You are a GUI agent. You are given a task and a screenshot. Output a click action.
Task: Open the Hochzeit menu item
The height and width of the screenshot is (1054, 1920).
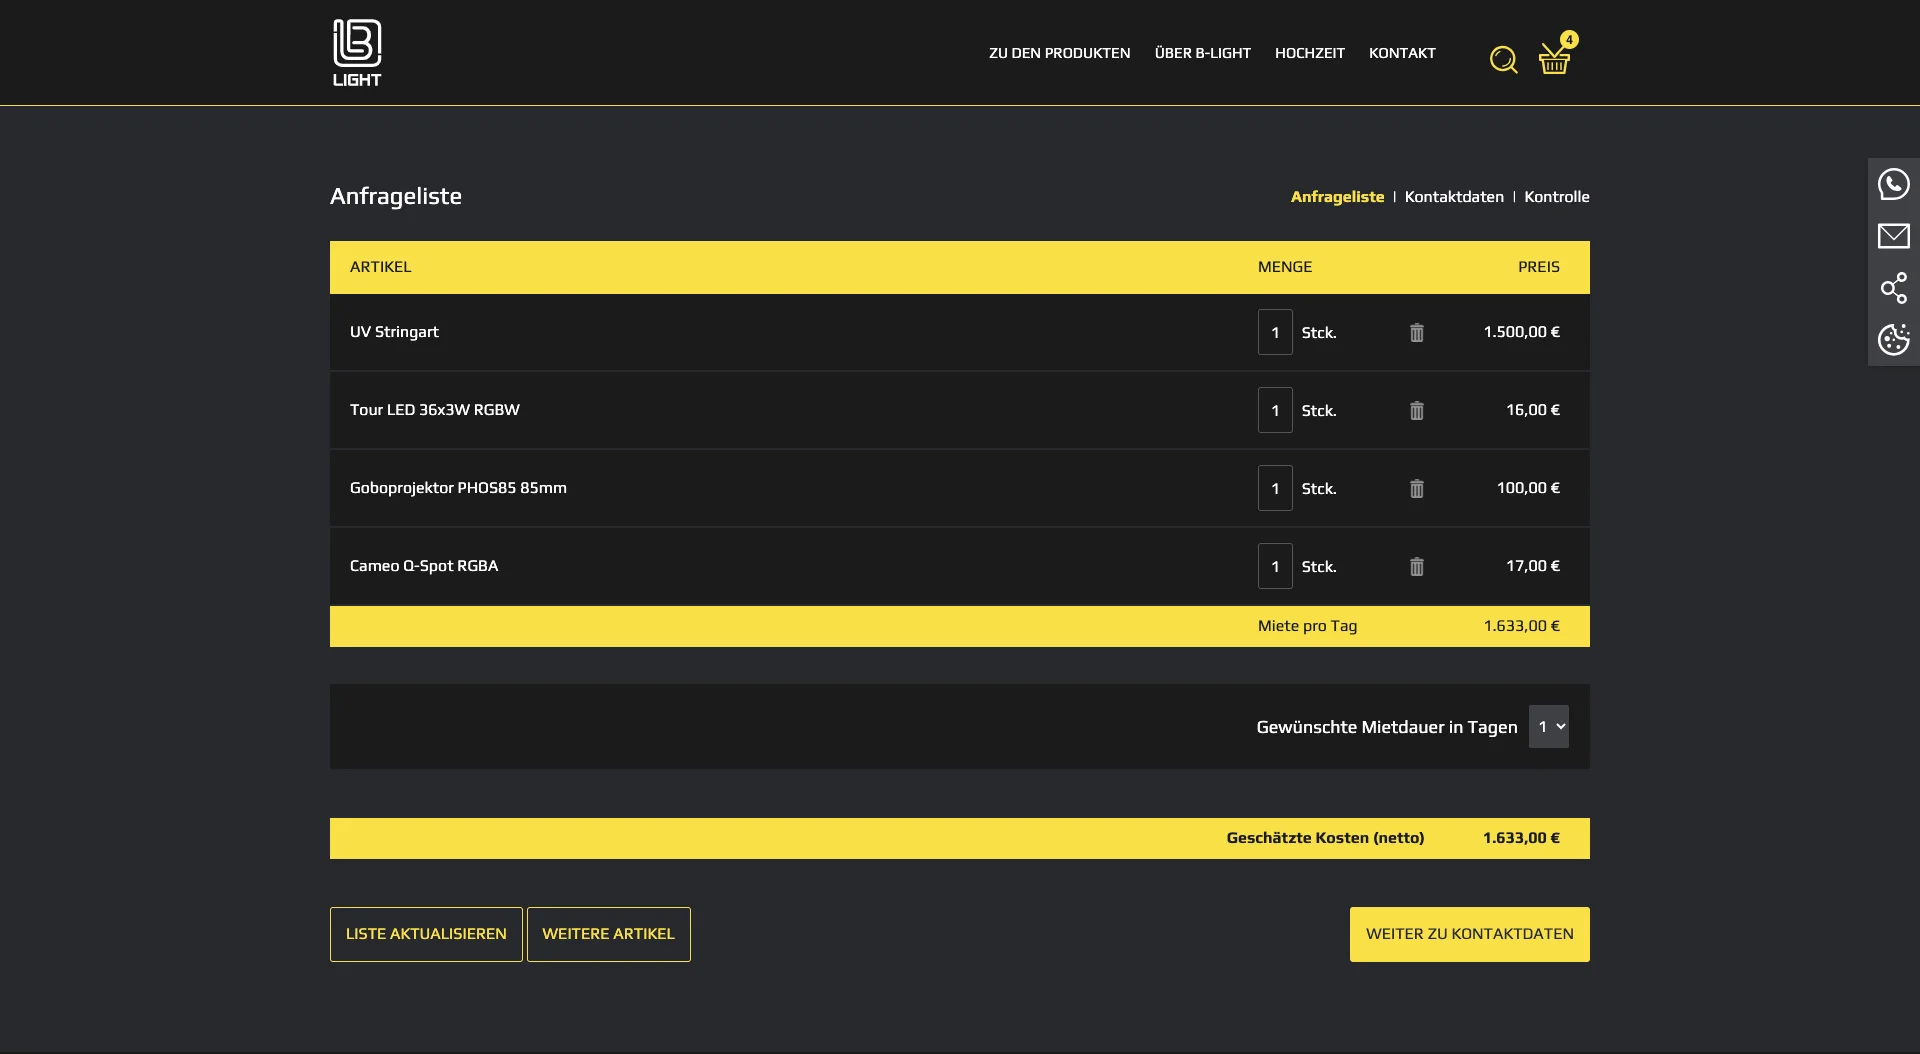point(1309,53)
